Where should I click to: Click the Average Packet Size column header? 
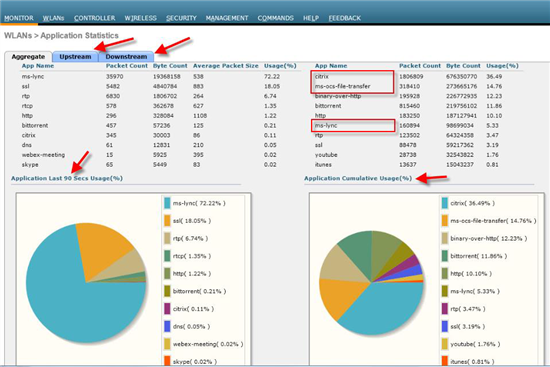226,66
